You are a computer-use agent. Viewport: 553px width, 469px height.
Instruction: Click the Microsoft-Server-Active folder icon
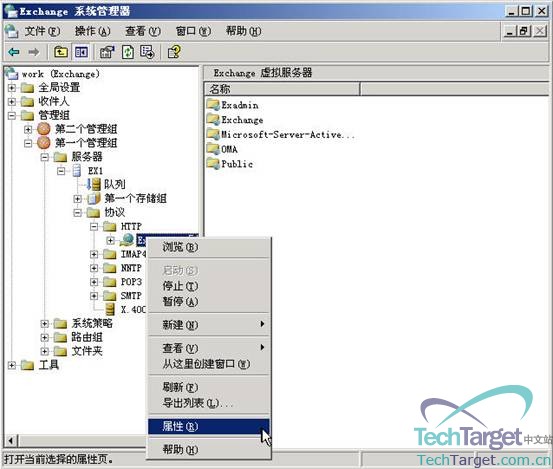[x=213, y=134]
